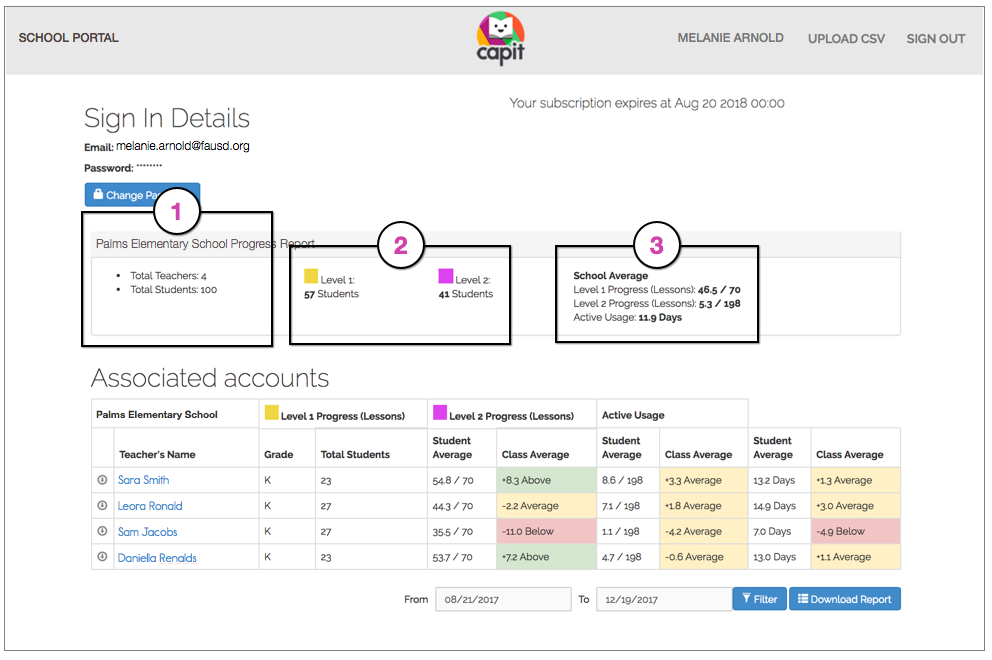The image size is (992, 660).
Task: Click the download icon on Sam Jacobs' row
Action: (x=103, y=531)
